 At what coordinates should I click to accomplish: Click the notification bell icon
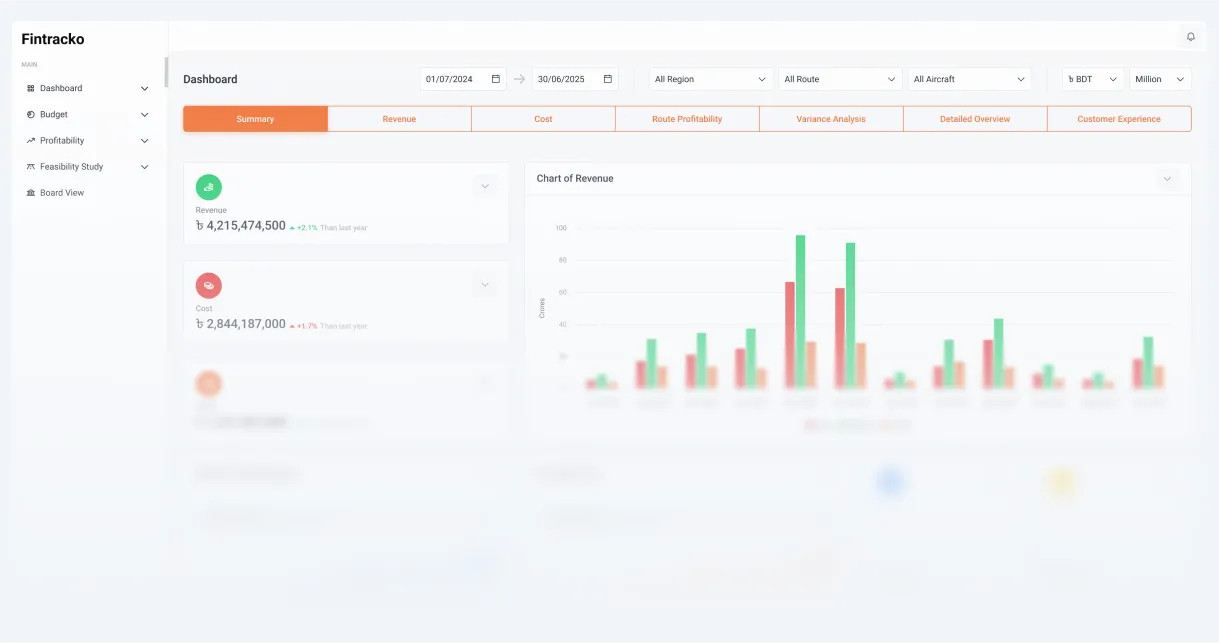click(x=1190, y=37)
